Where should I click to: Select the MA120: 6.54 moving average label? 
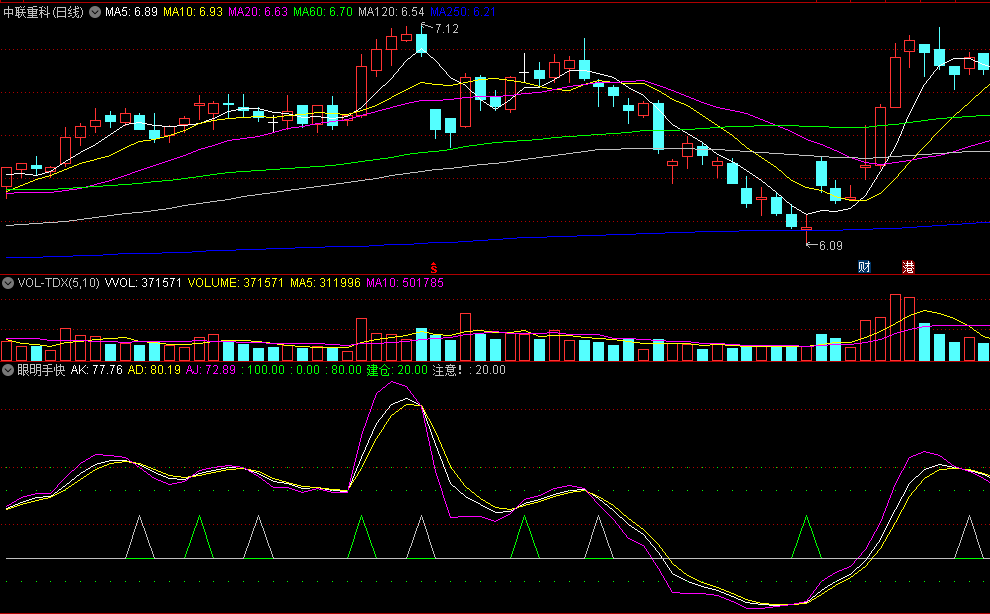coord(391,12)
